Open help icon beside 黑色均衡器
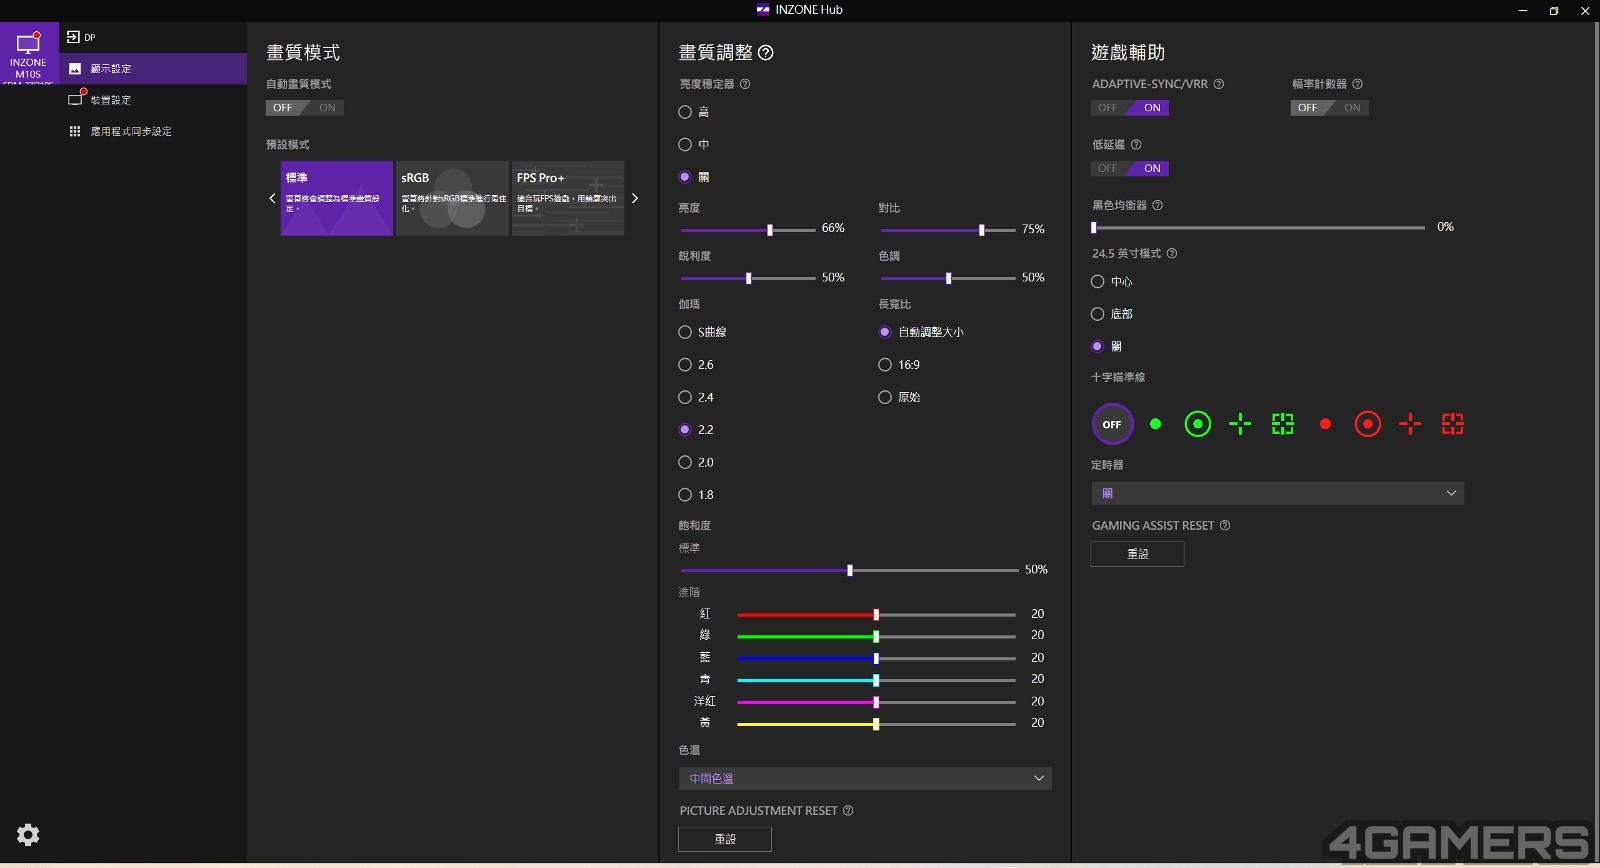1600x868 pixels. [x=1158, y=205]
